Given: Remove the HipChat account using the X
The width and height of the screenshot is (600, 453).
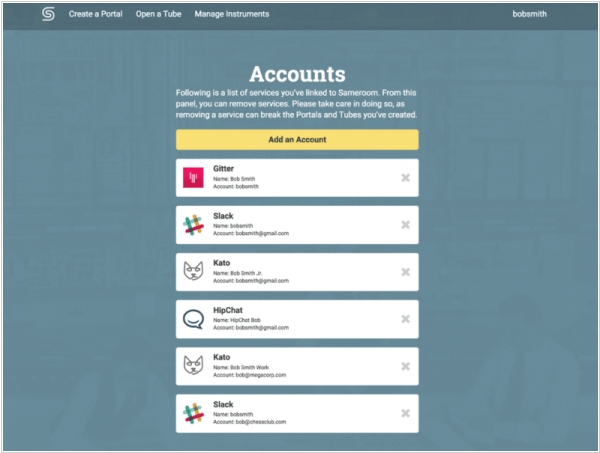Looking at the screenshot, I should pyautogui.click(x=406, y=319).
